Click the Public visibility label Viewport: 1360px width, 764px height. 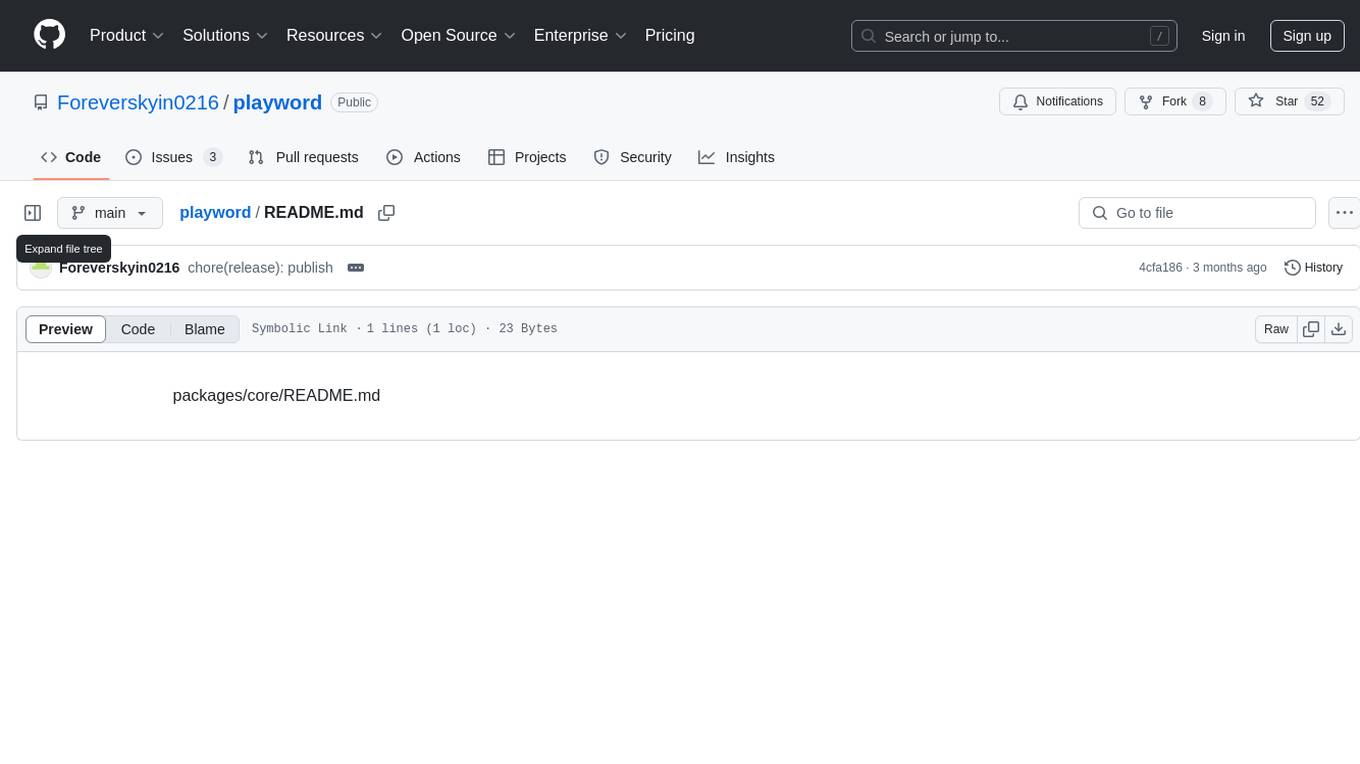coord(354,102)
